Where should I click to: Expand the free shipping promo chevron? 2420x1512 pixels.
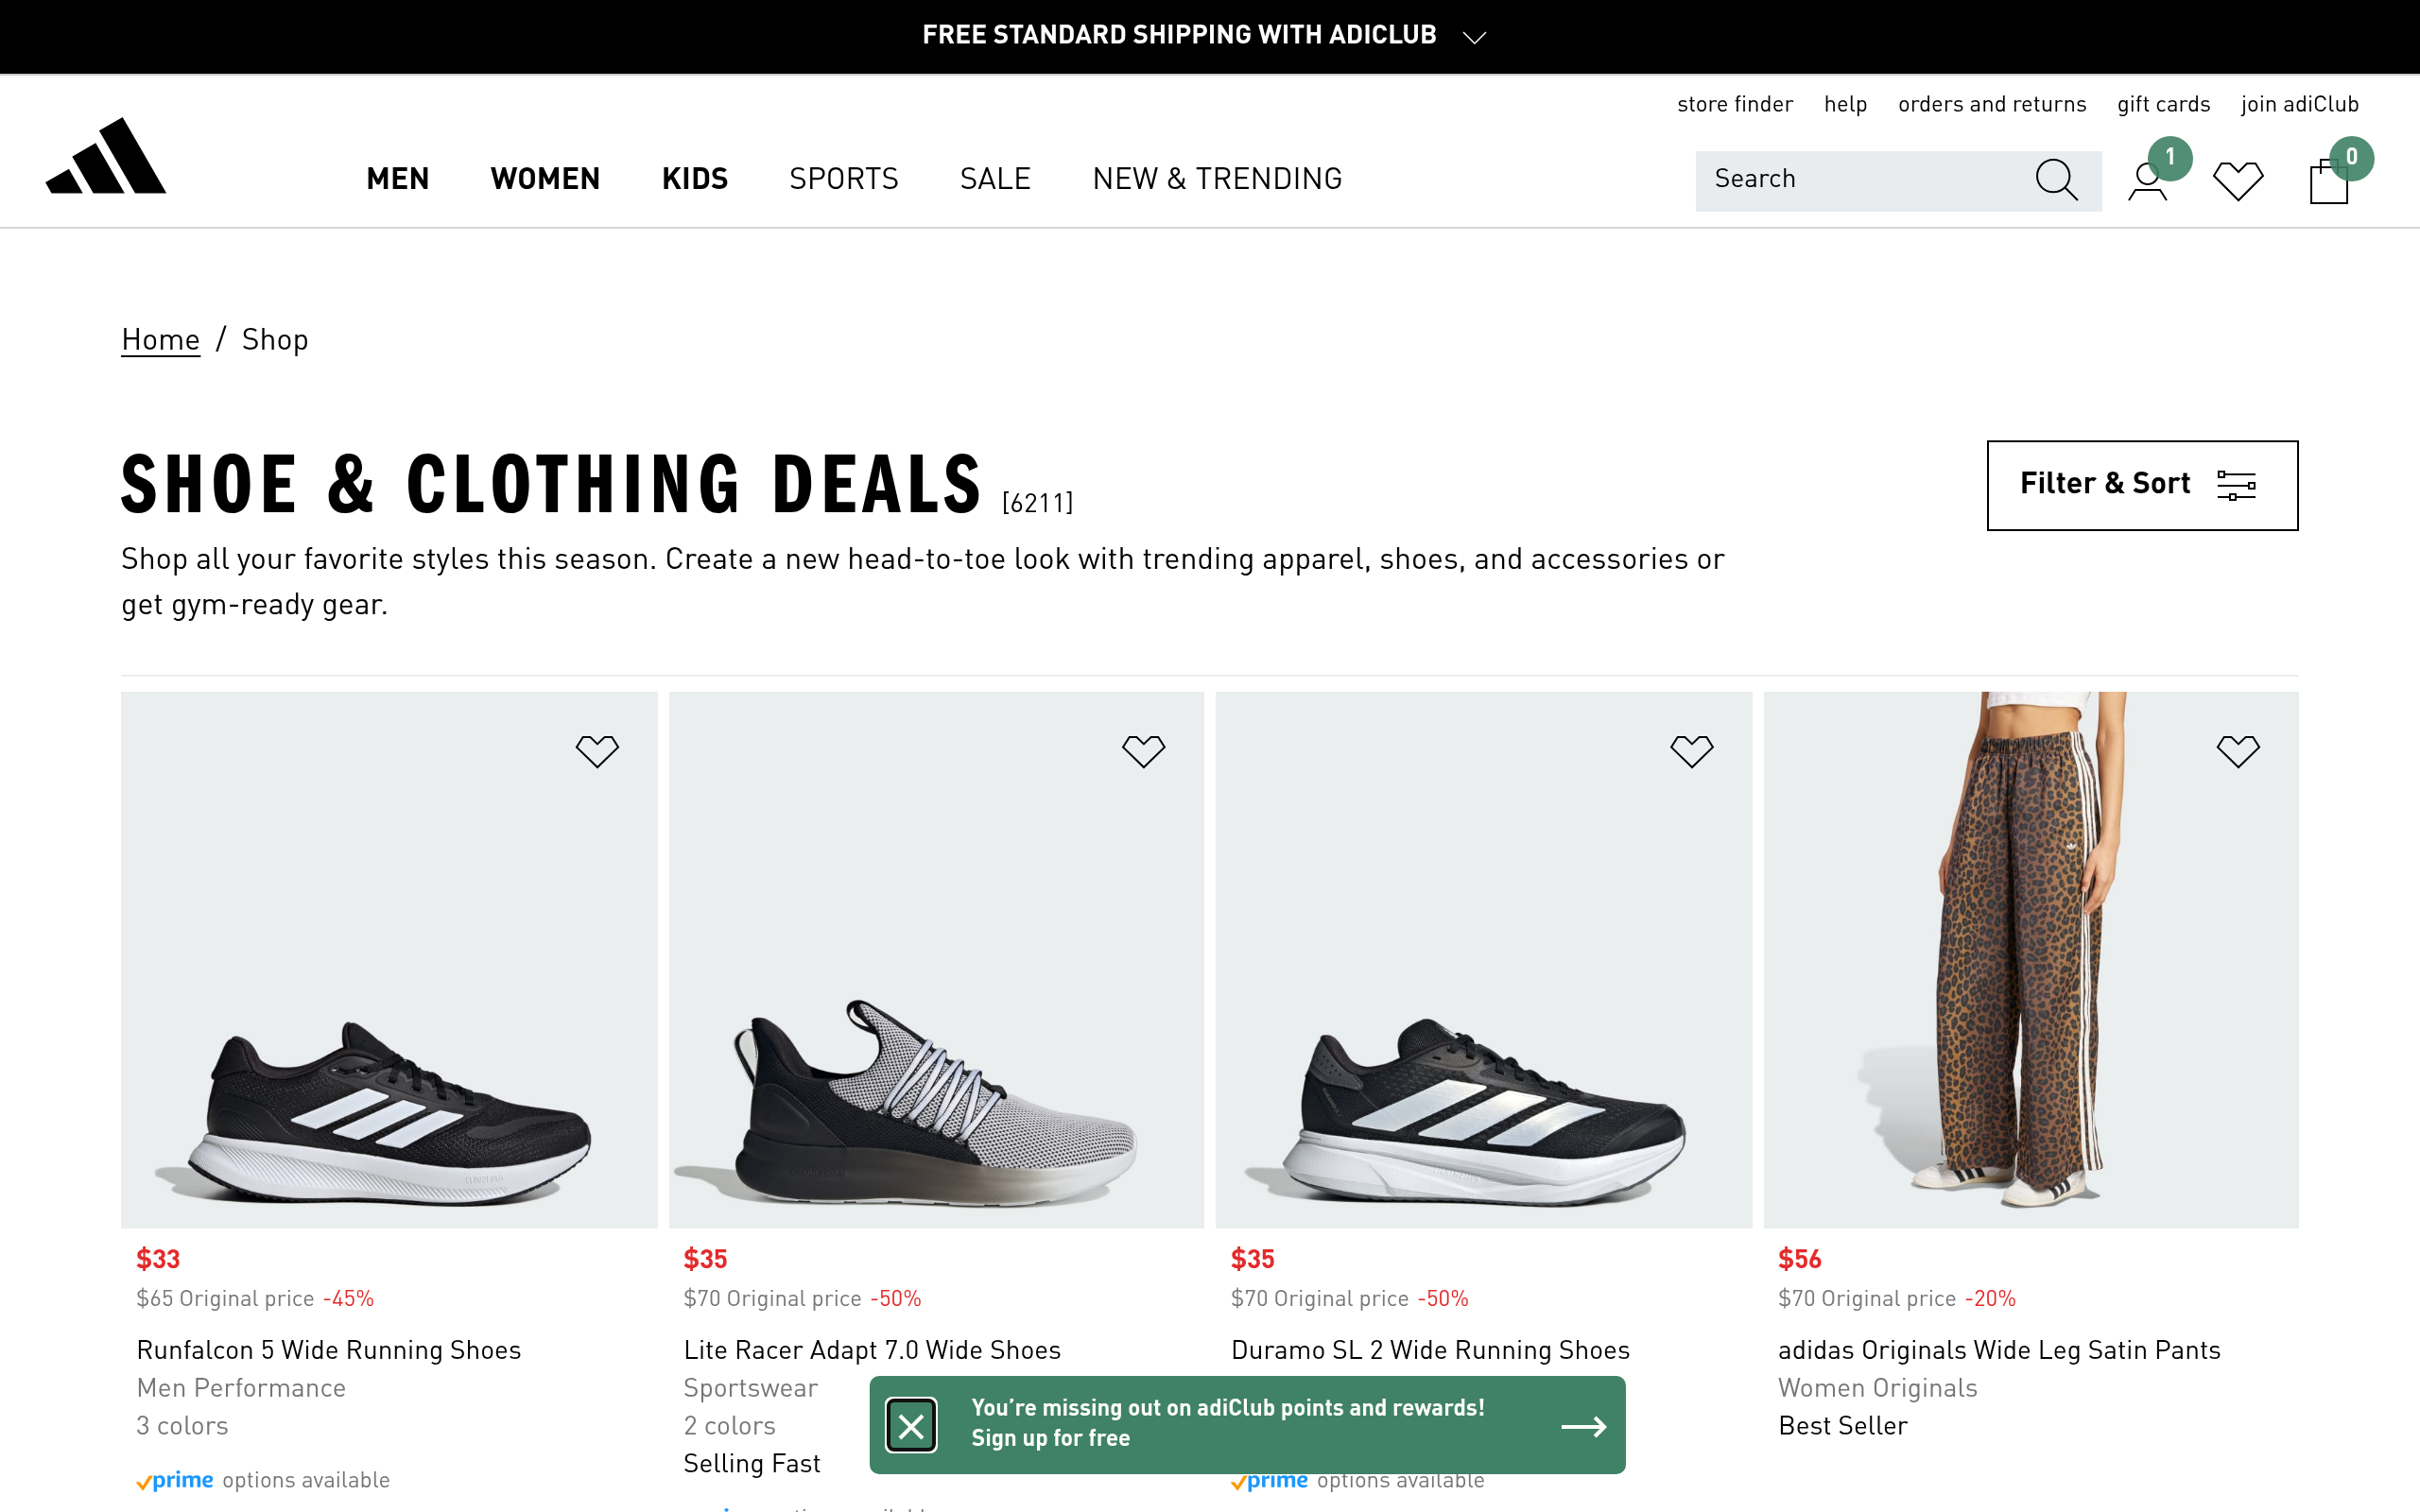coord(1474,37)
